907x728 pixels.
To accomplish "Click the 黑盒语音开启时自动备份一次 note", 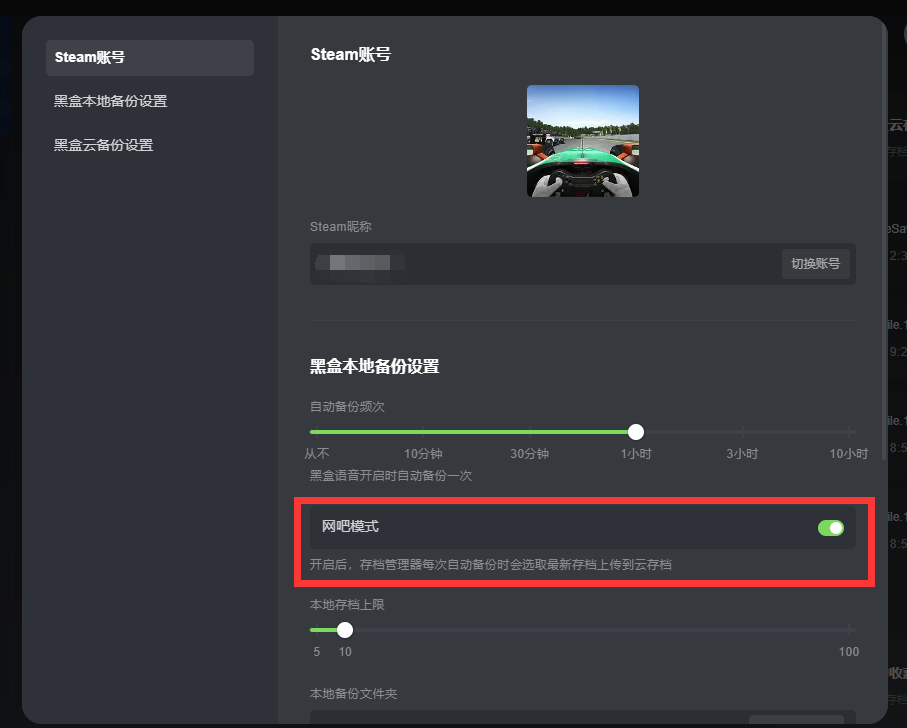I will [391, 476].
